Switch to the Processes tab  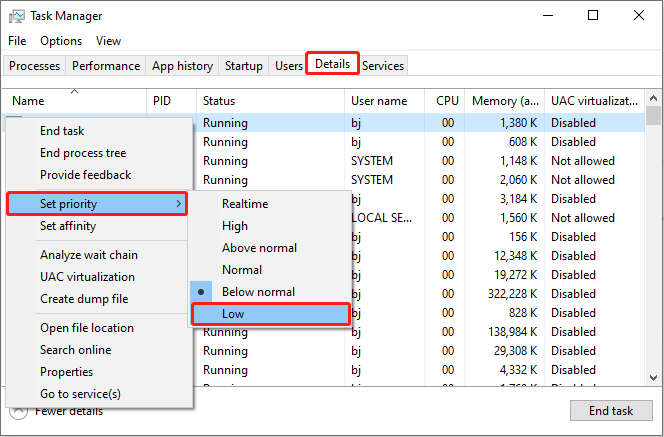34,66
